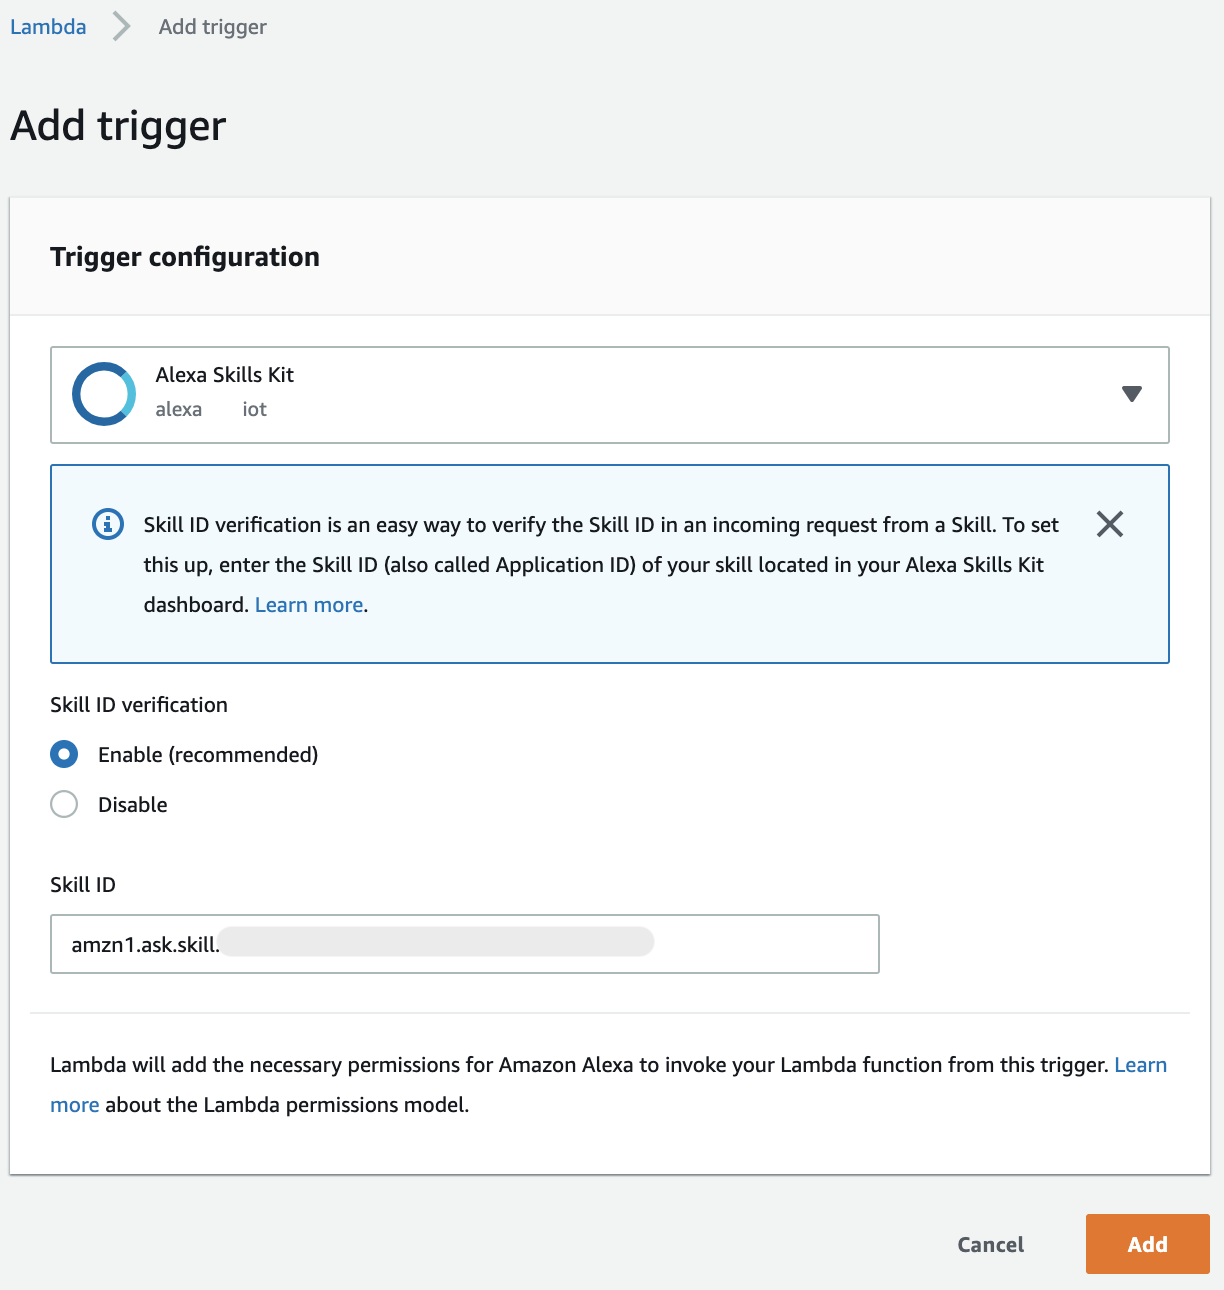Click the alexa tag under Alexa Skills Kit
The image size is (1224, 1290).
tap(179, 409)
